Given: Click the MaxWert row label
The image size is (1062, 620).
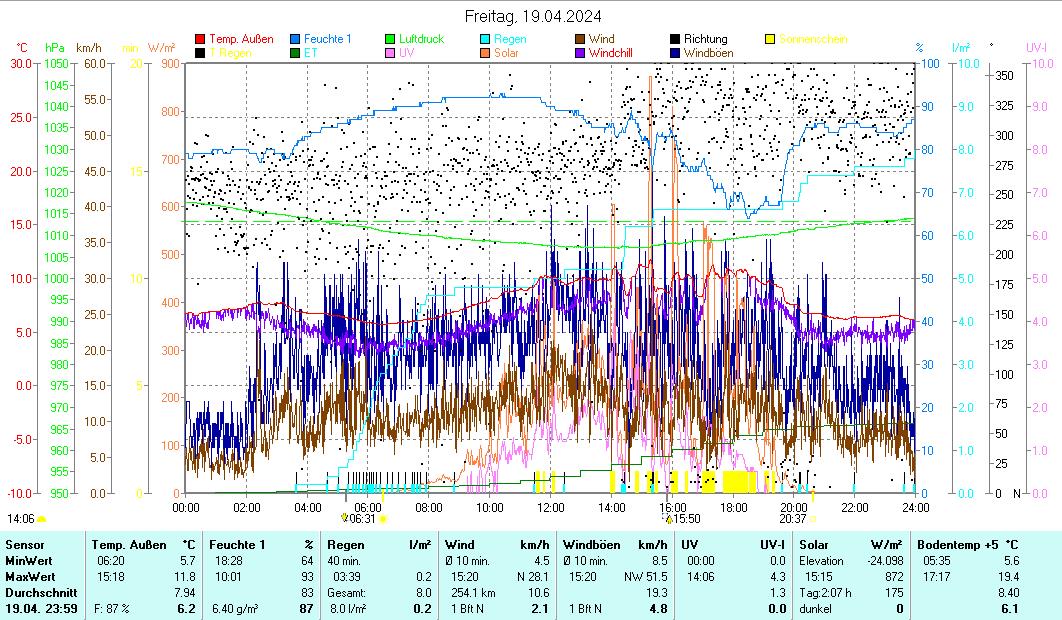Looking at the screenshot, I should 30,577.
